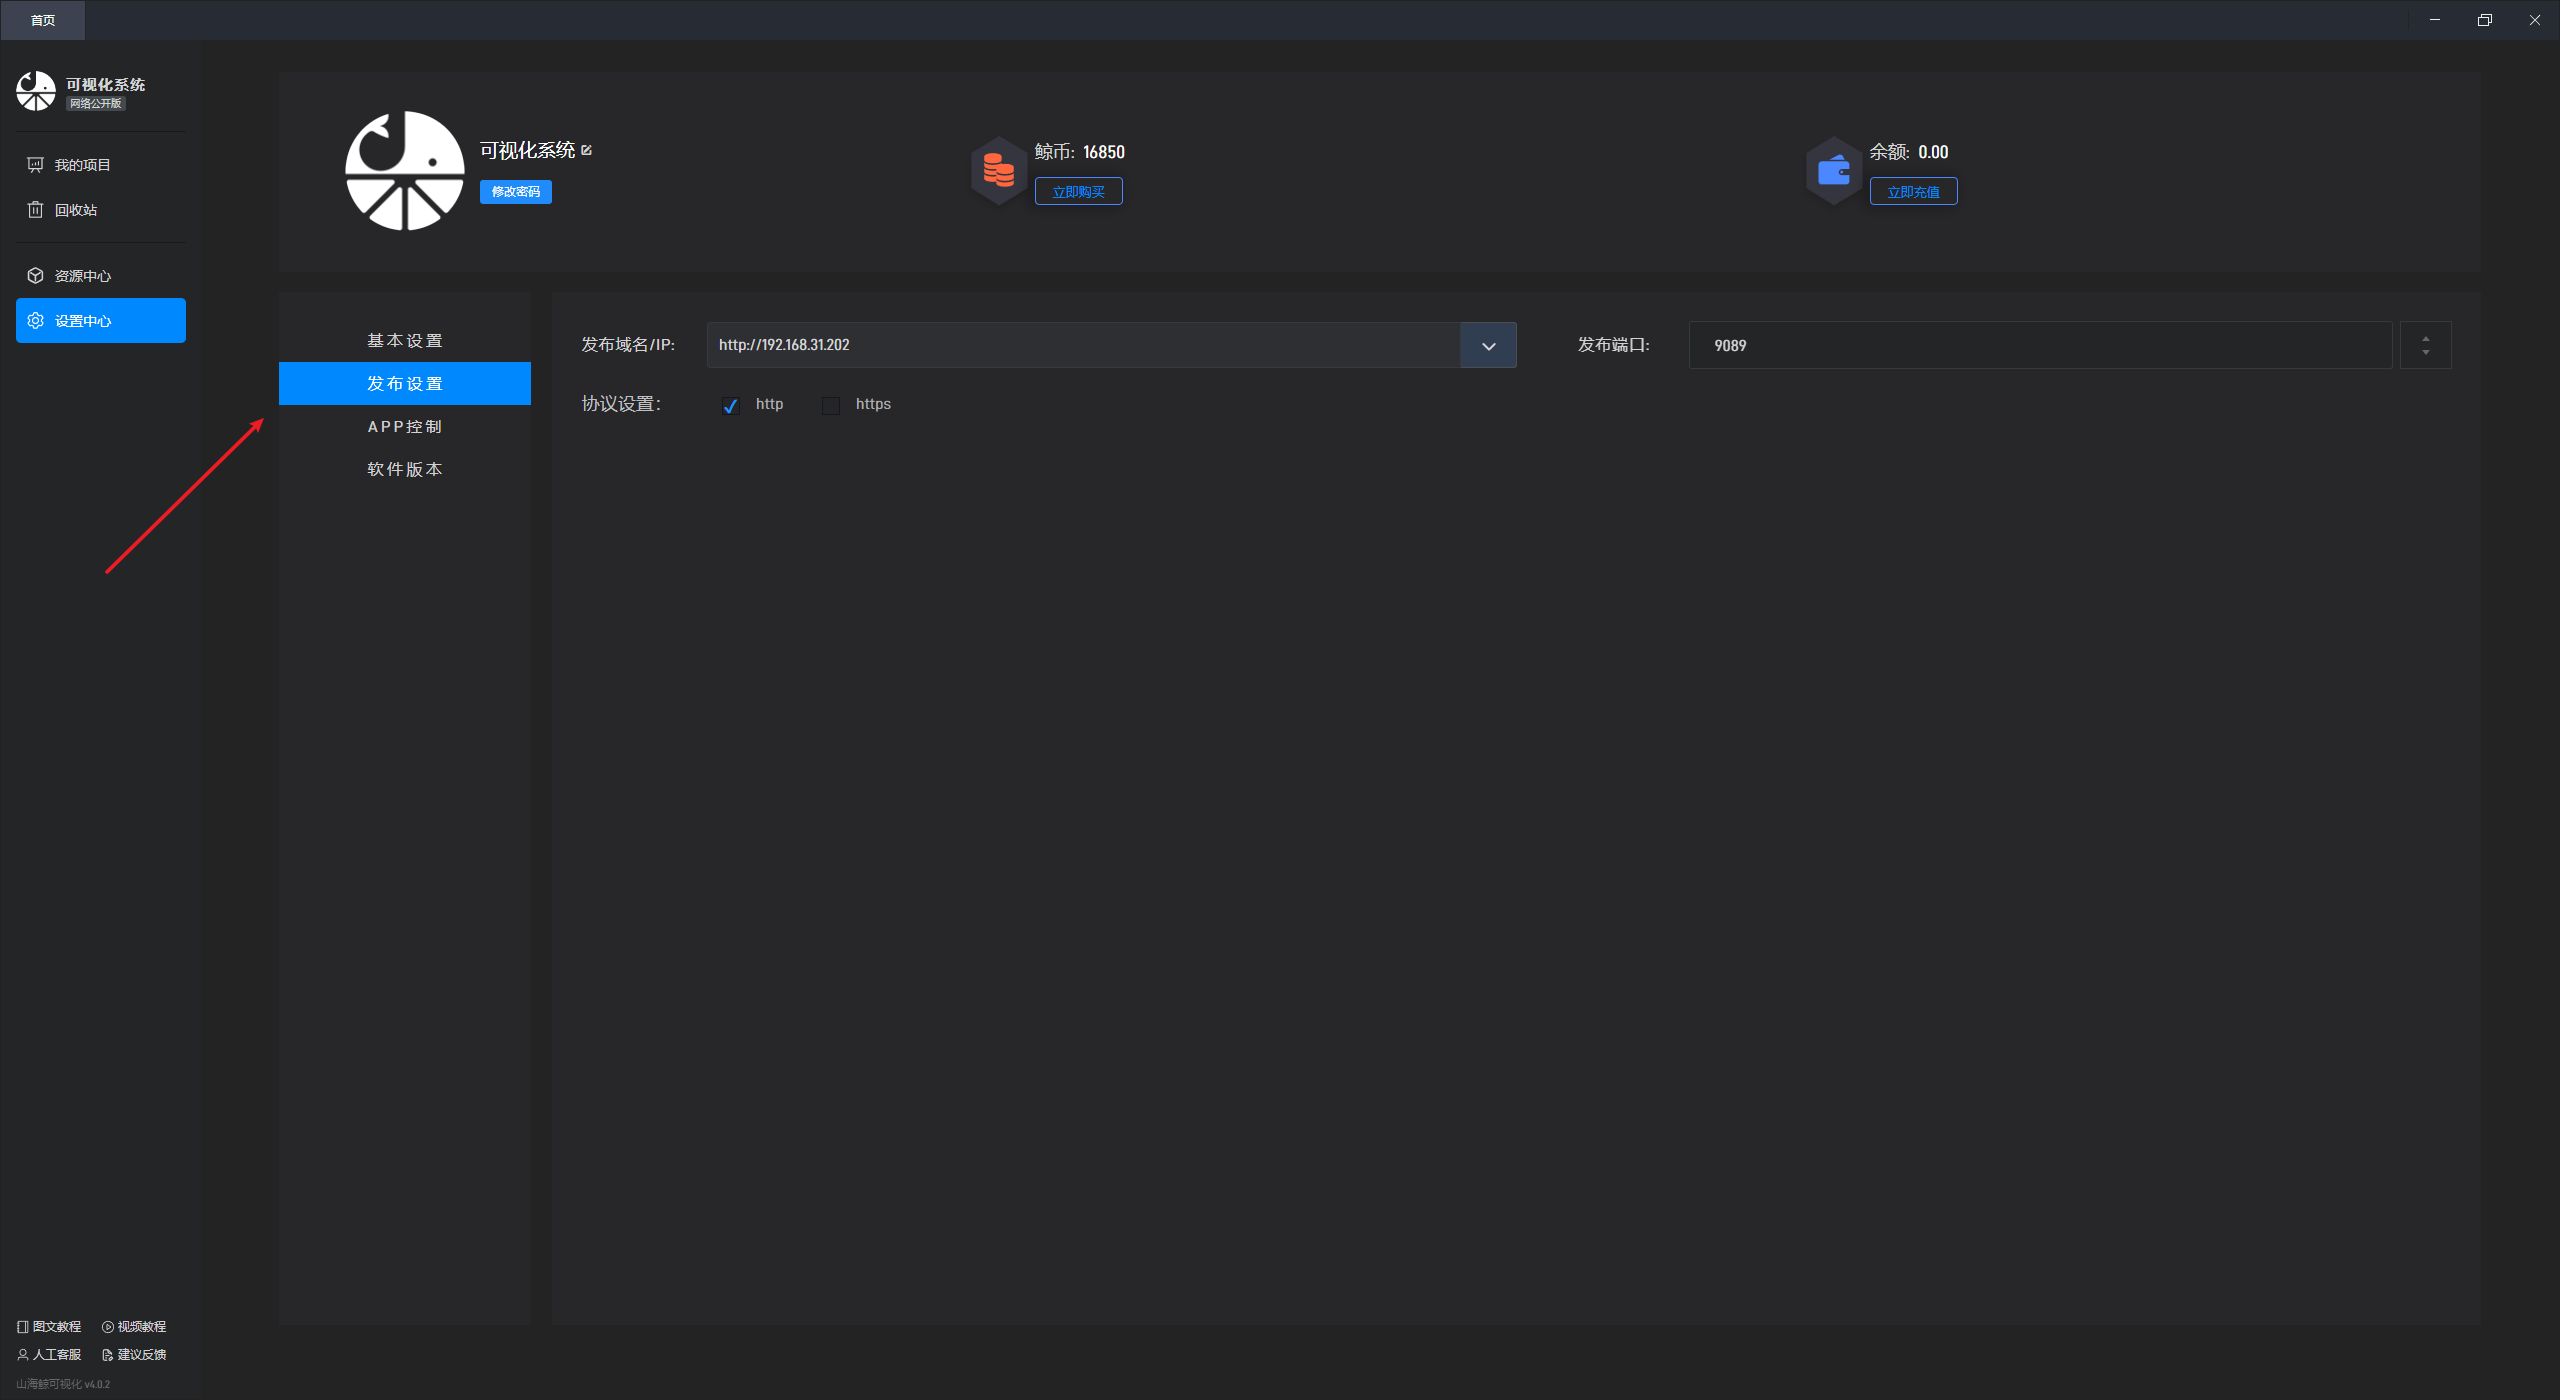Open the 软件版本 tab
Screen dimensions: 2560x1400
pos(404,470)
